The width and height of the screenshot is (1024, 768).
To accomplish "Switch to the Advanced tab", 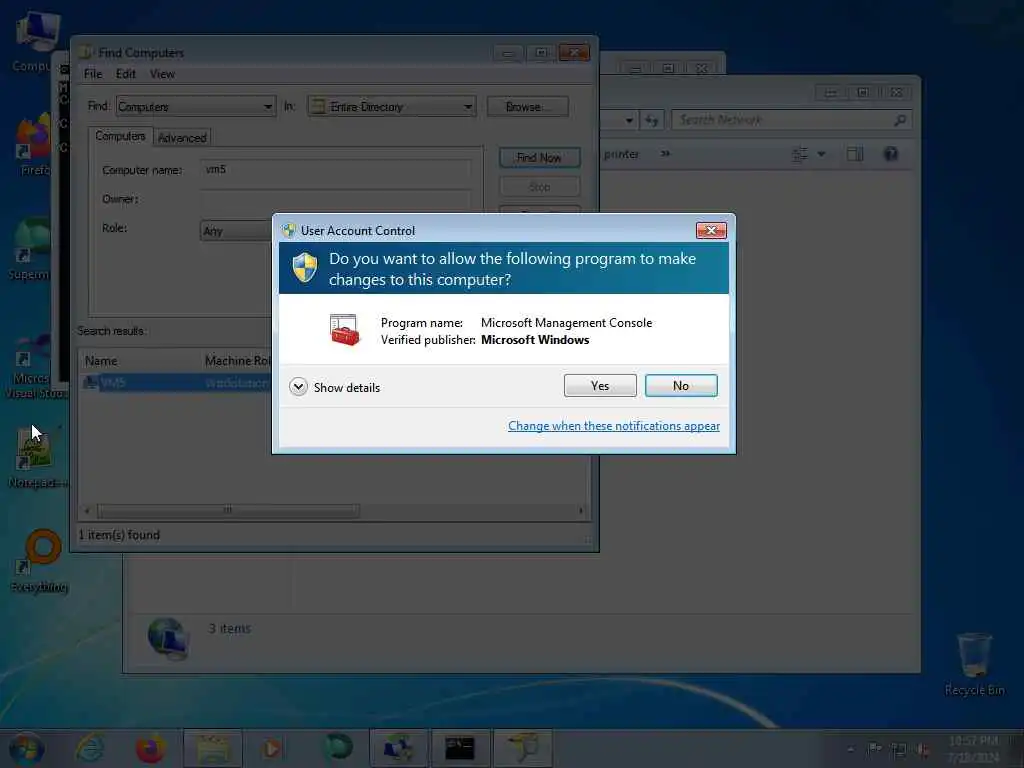I will pos(182,138).
